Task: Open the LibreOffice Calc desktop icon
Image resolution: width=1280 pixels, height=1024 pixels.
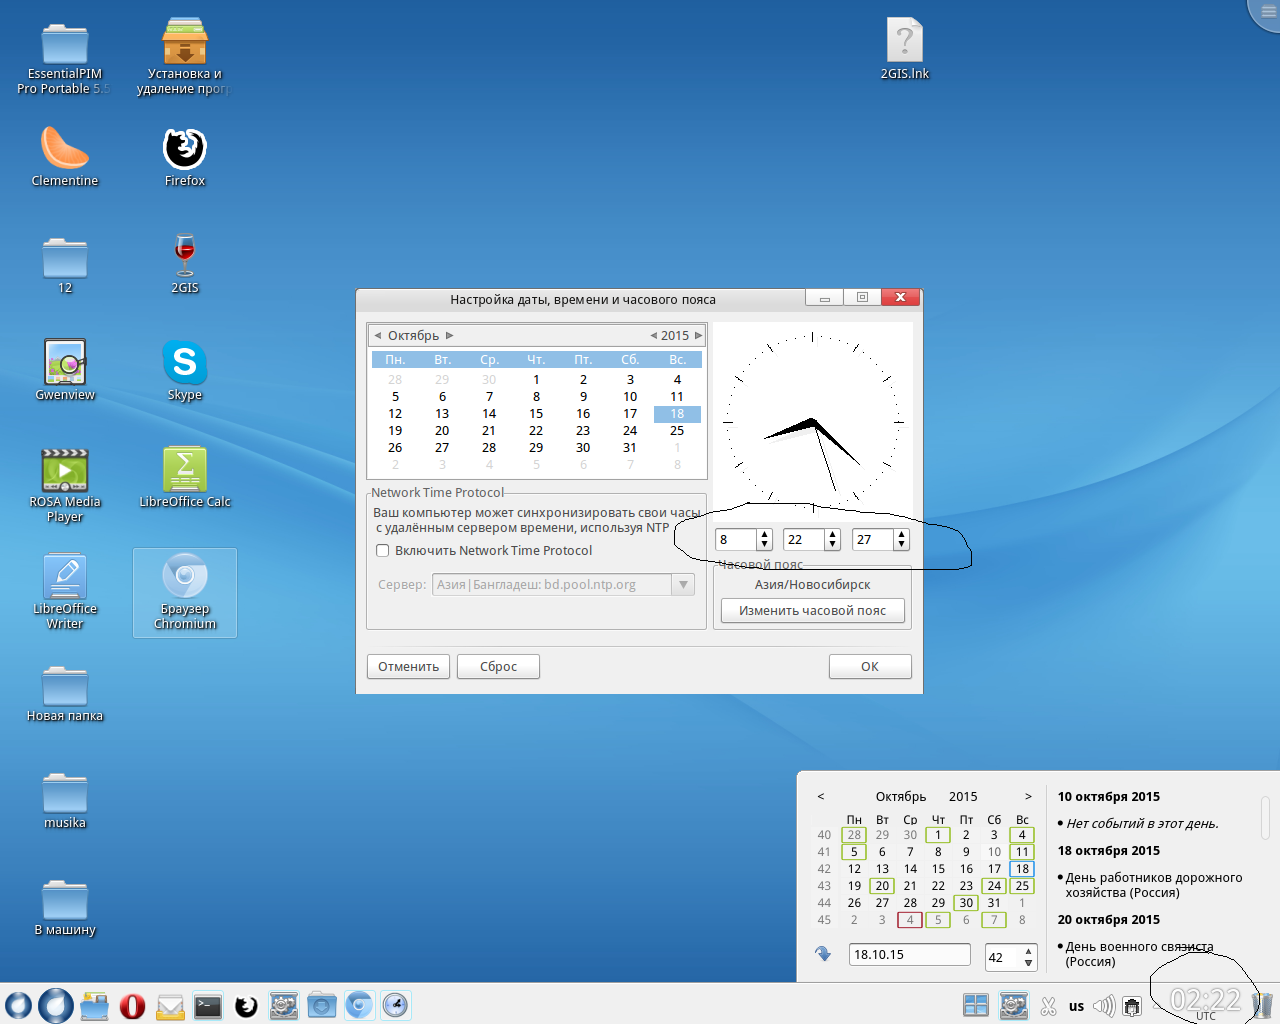Action: [185, 470]
